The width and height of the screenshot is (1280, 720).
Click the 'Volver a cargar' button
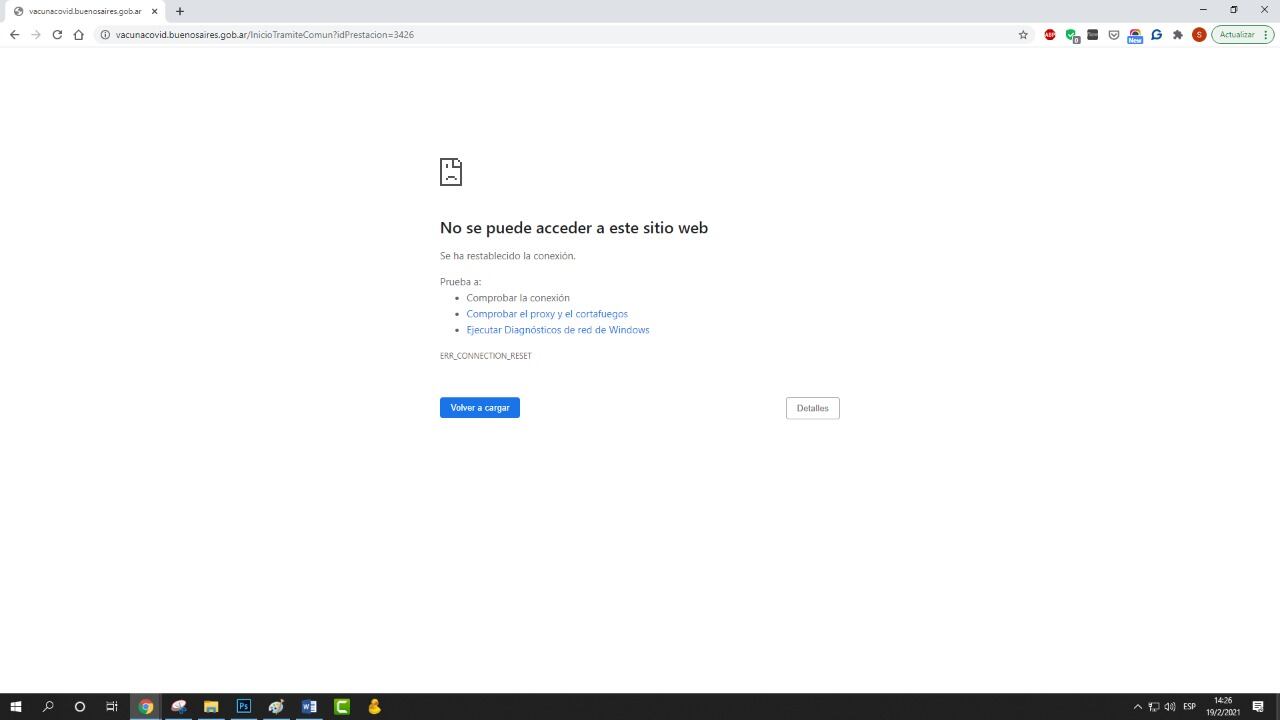tap(479, 408)
